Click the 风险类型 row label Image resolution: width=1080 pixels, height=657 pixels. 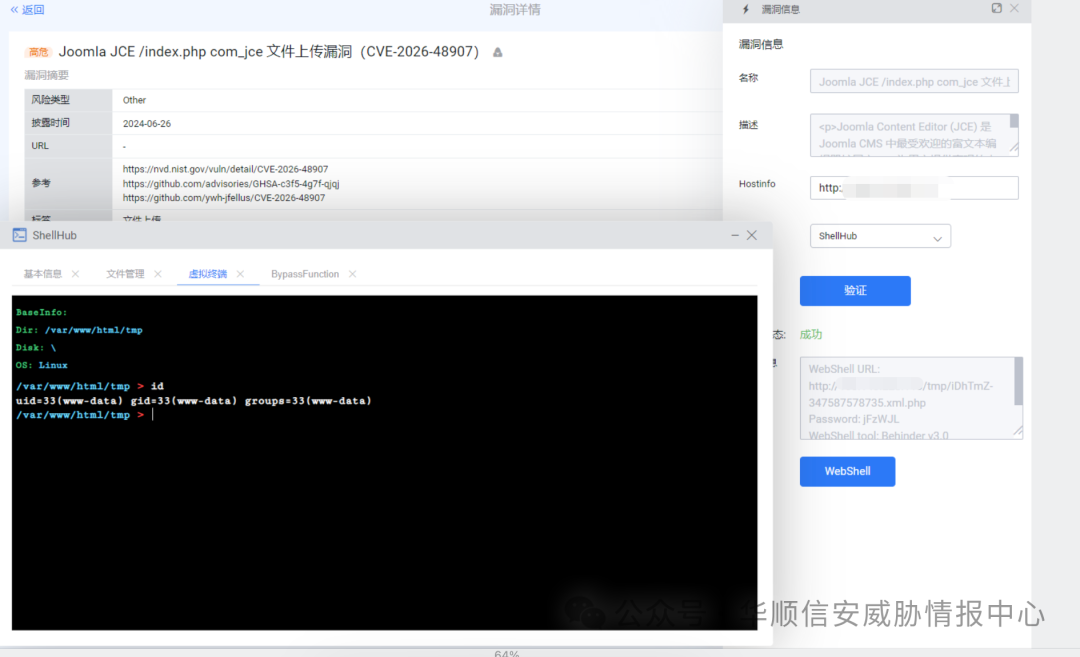(x=50, y=100)
